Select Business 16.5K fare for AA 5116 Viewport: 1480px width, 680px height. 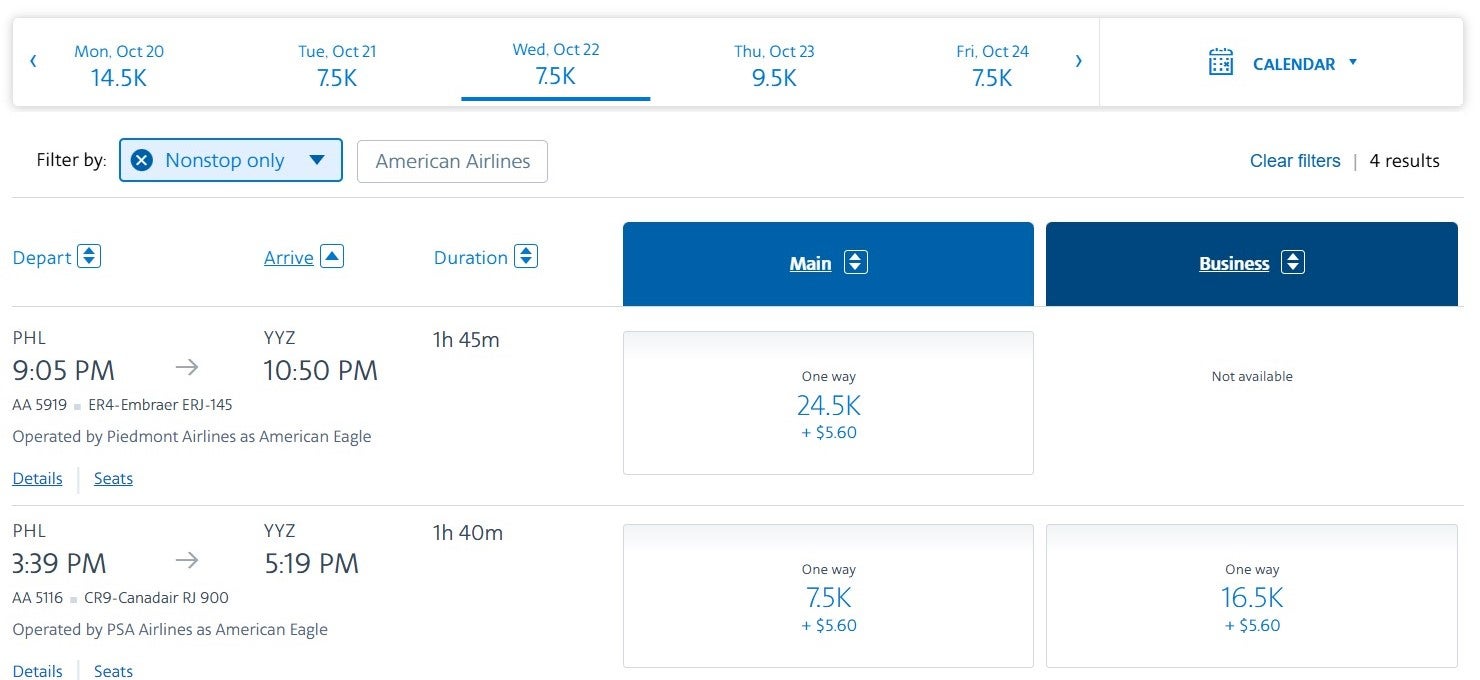(x=1252, y=596)
